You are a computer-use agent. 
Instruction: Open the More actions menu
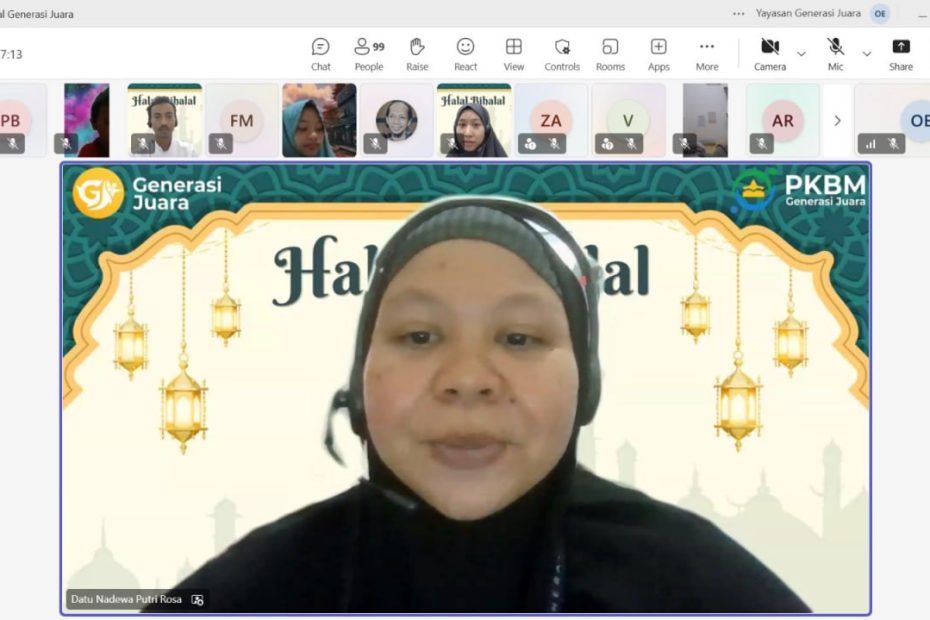pos(706,54)
